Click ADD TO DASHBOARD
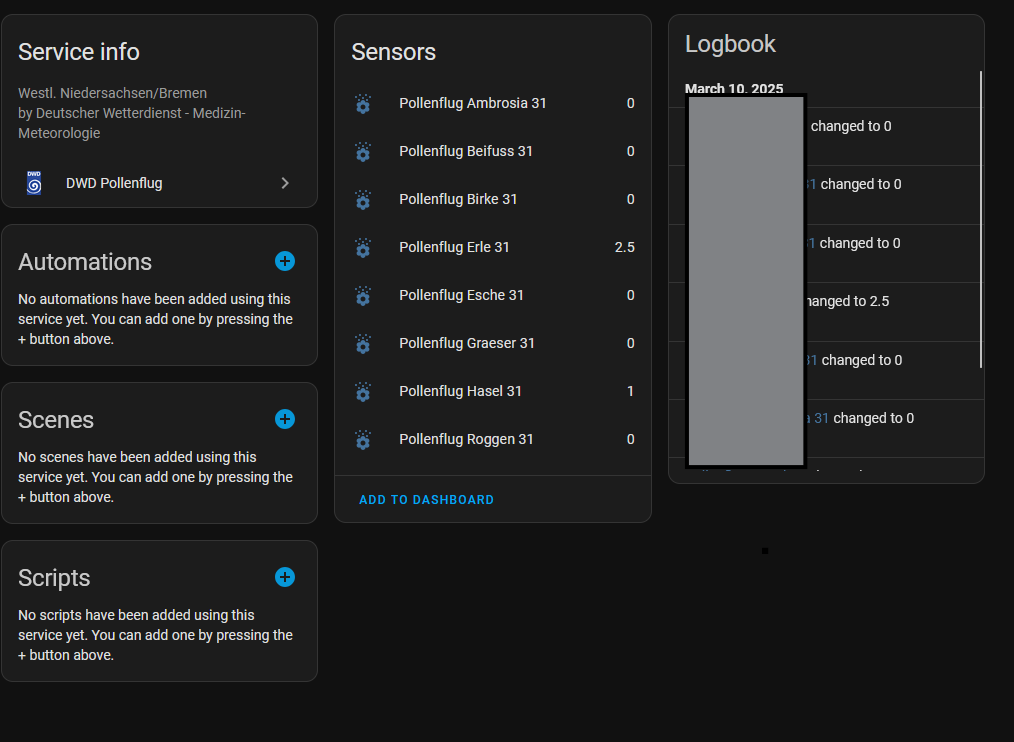 [x=426, y=499]
